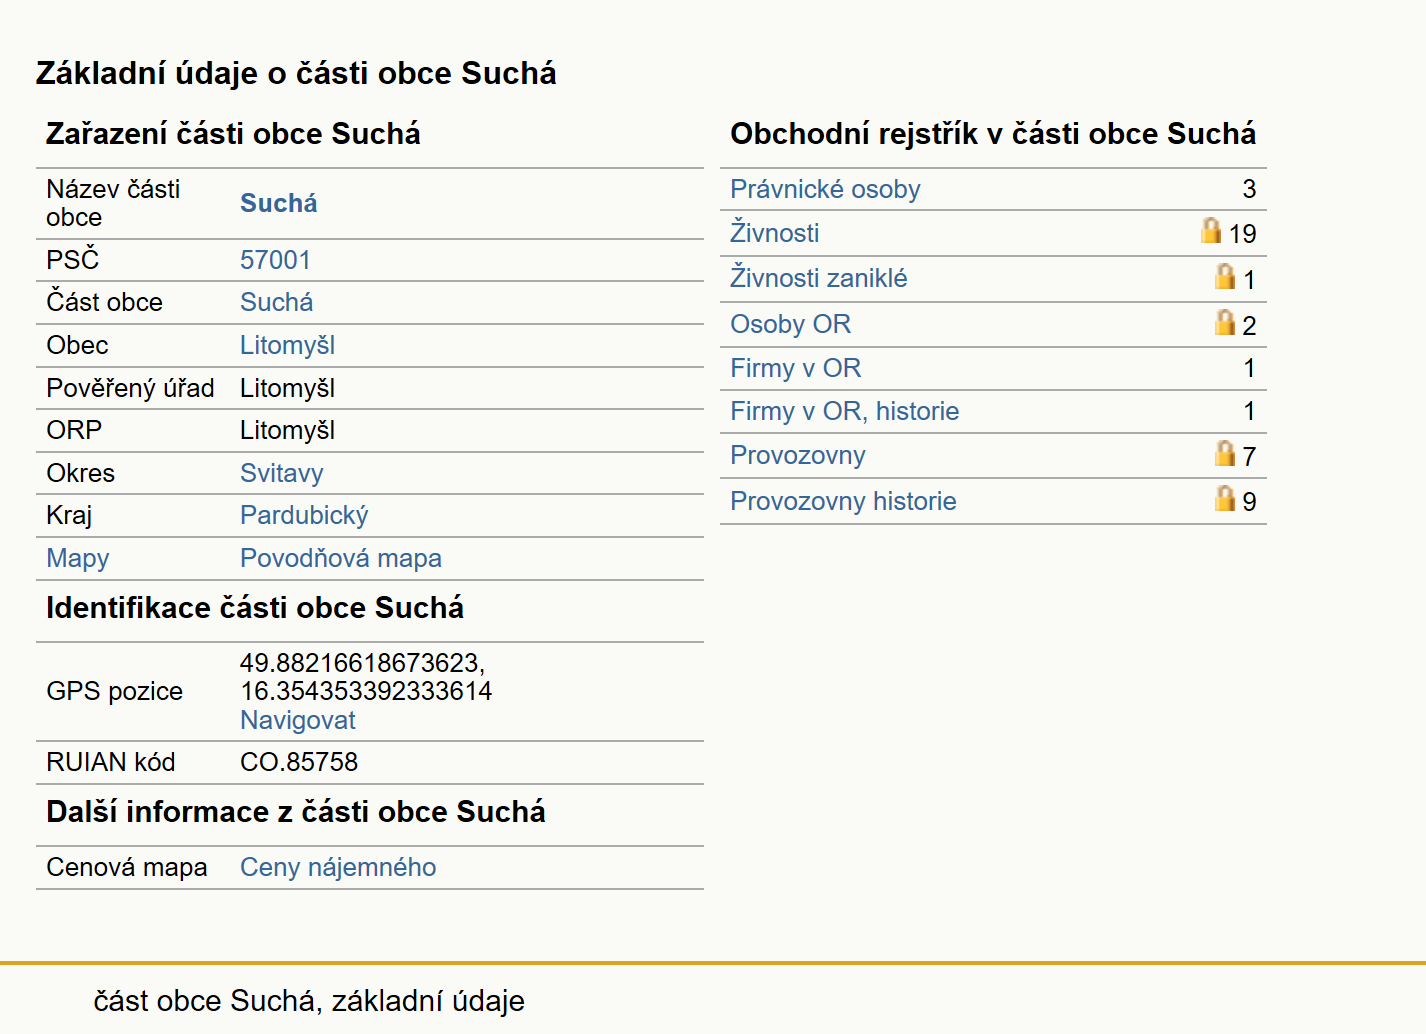
Task: Click the lock icon next to Provozovny count
Action: coord(1225,453)
